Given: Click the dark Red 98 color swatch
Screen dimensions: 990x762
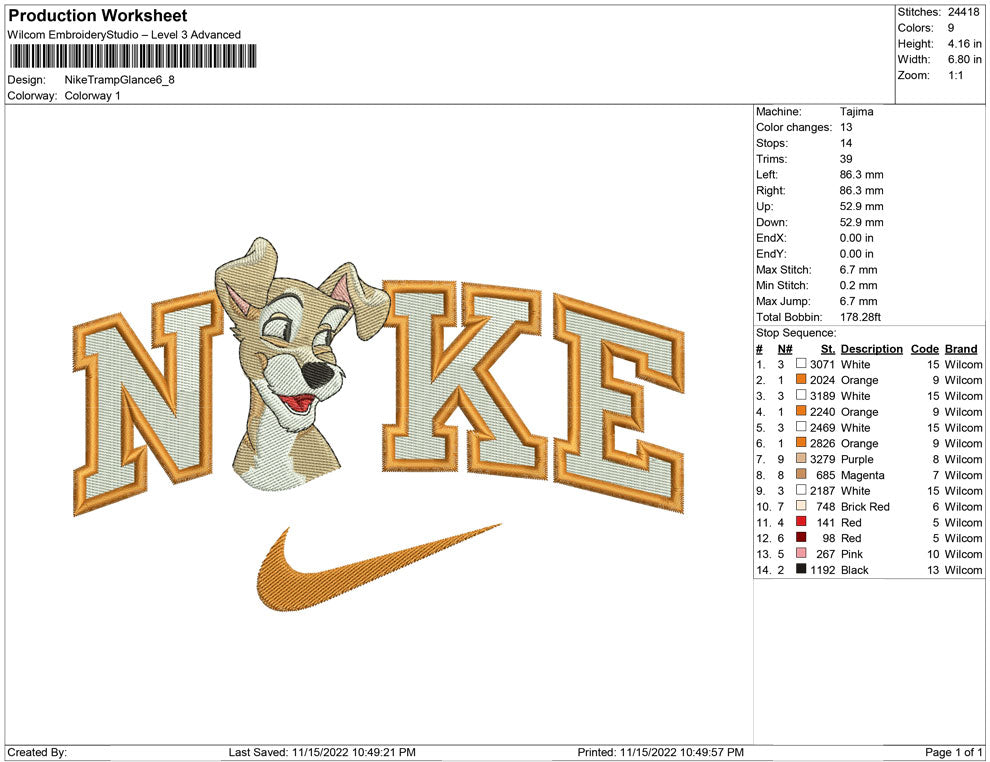Looking at the screenshot, I should point(801,537).
